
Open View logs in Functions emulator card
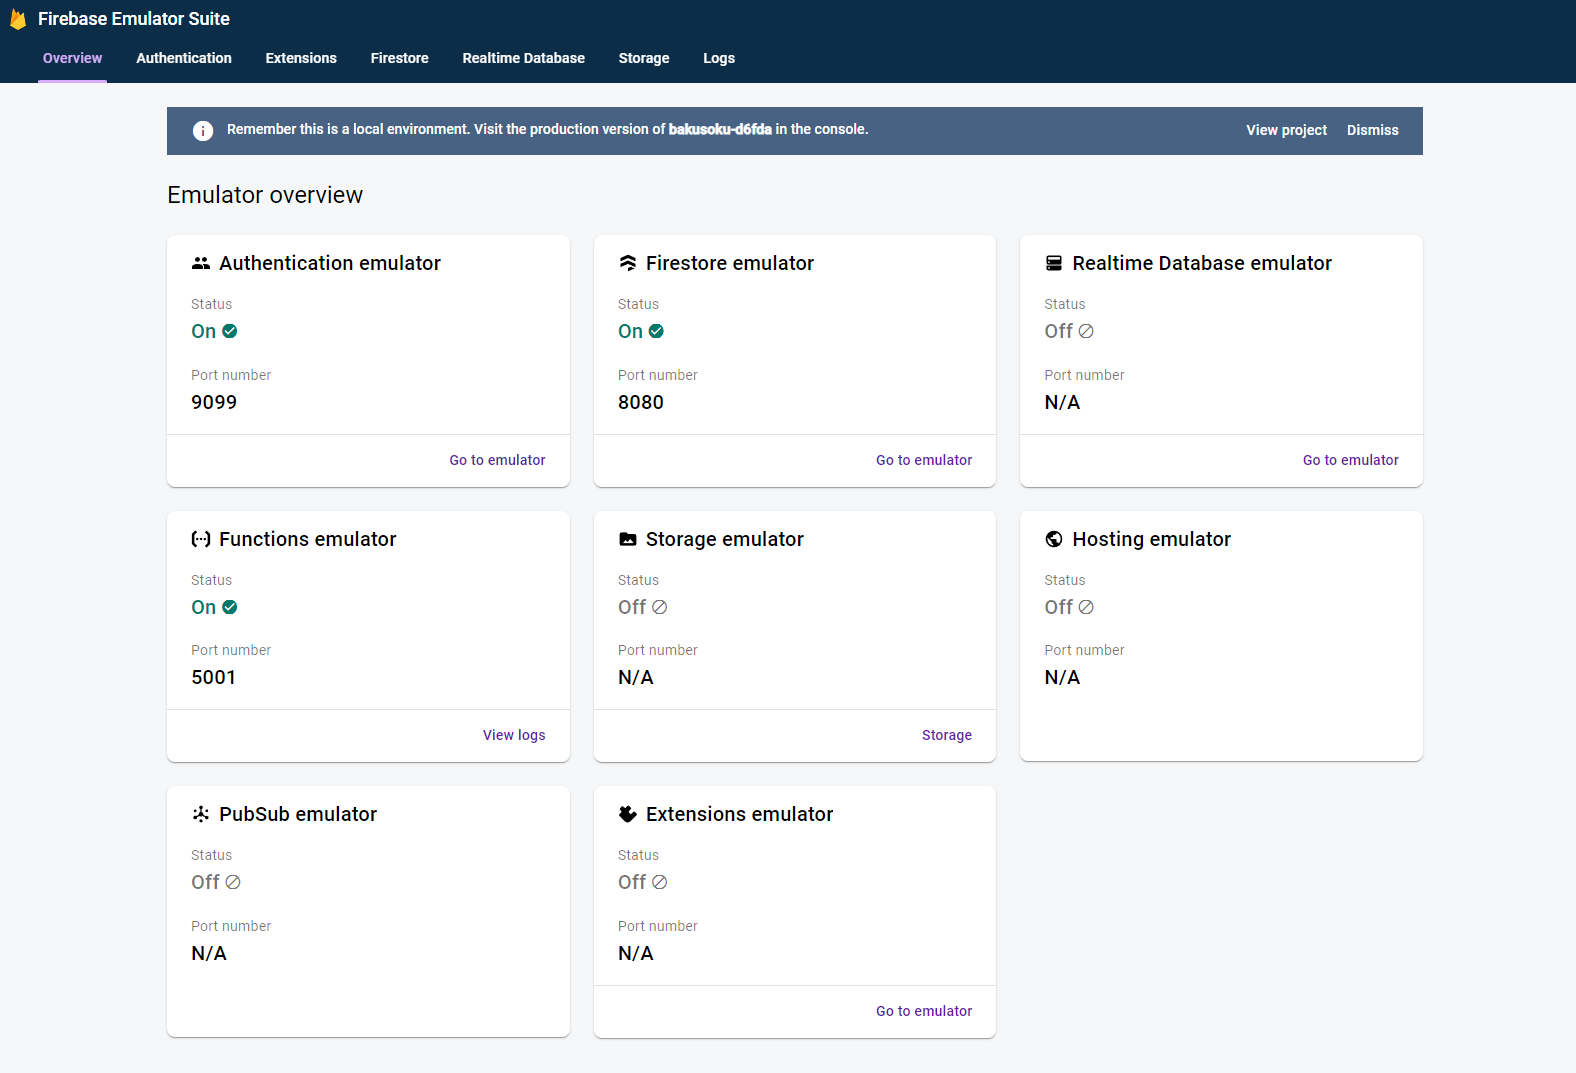[514, 735]
